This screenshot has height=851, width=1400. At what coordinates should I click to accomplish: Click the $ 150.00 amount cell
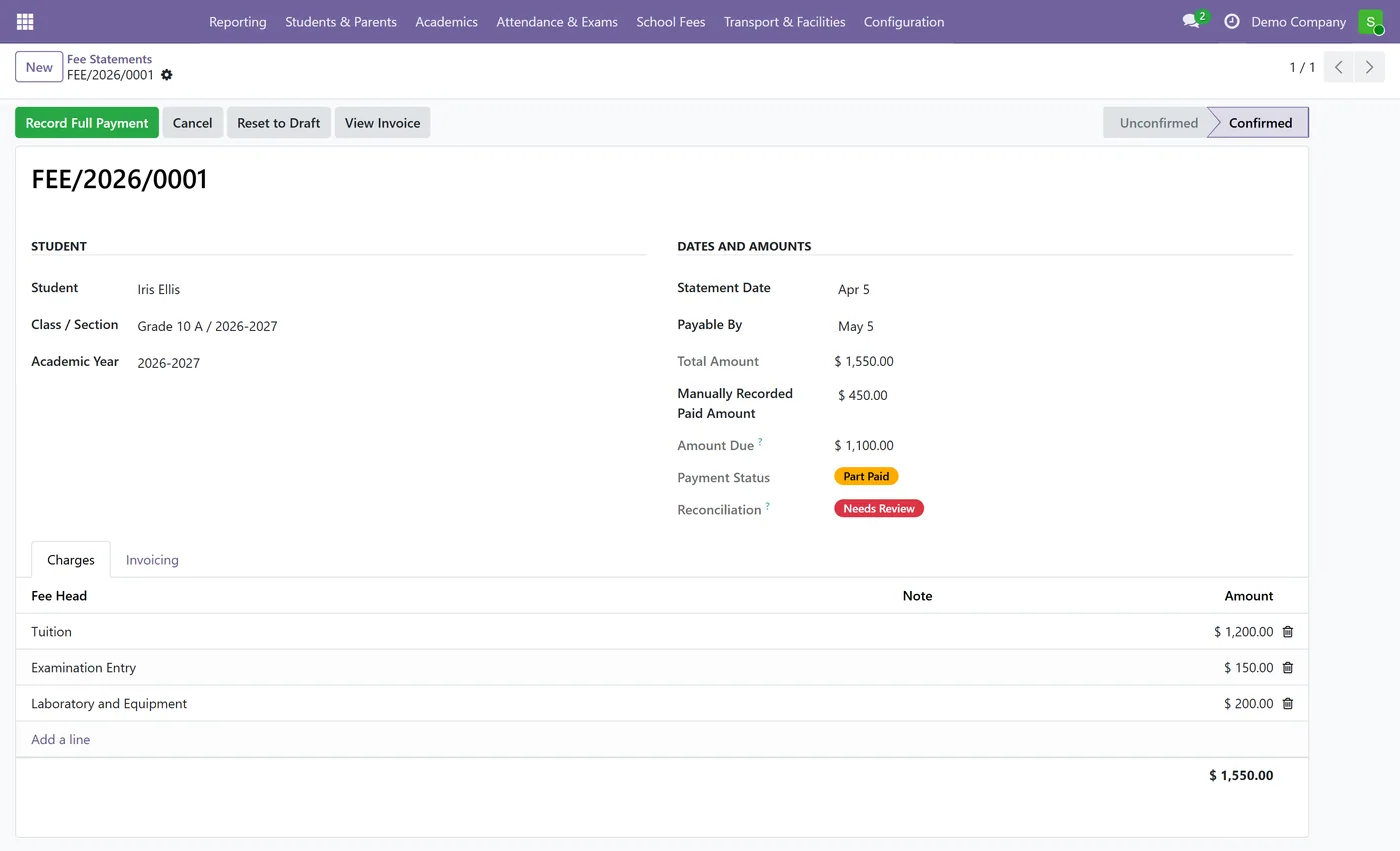click(1248, 668)
